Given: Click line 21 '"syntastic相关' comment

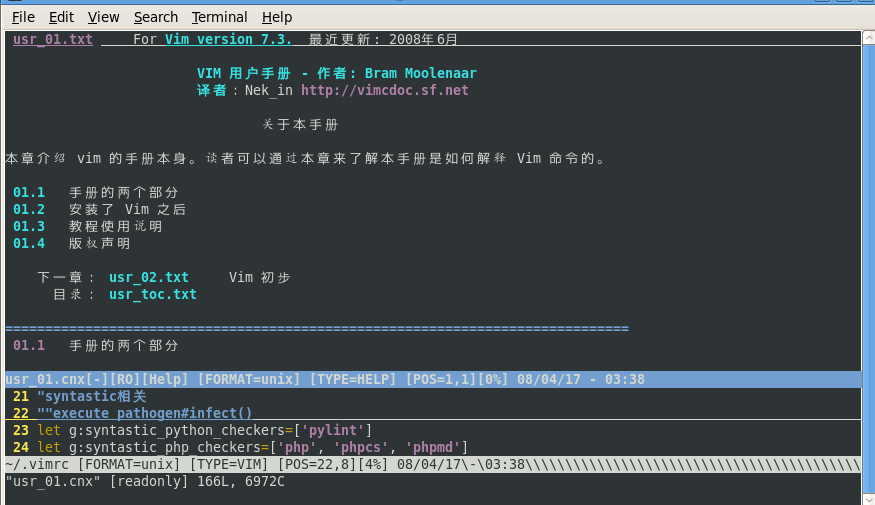Looking at the screenshot, I should point(92,396).
